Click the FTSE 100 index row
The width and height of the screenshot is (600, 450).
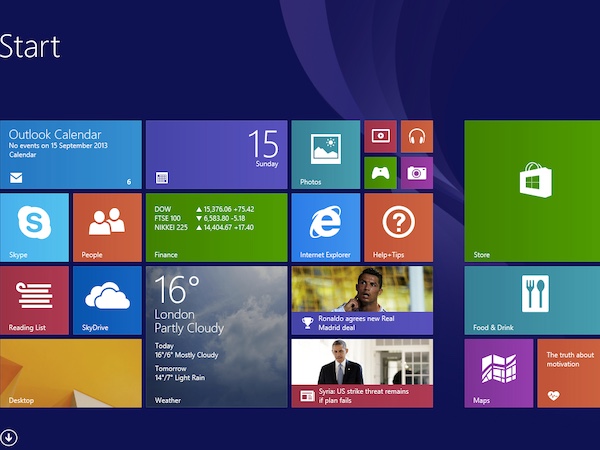pos(200,218)
